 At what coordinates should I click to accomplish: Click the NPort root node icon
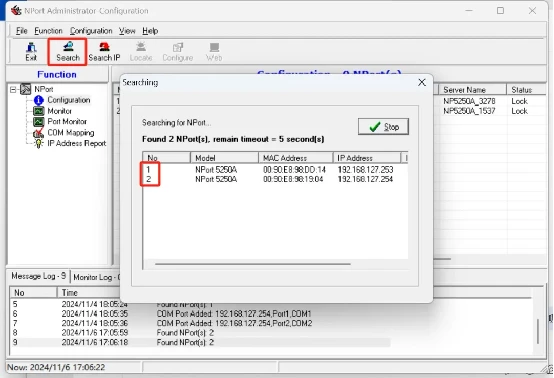click(25, 89)
